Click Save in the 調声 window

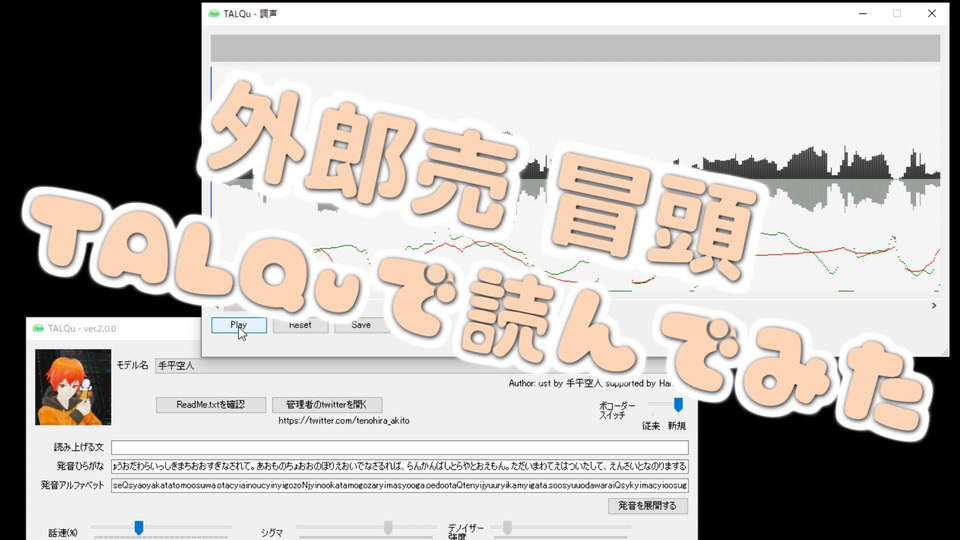coord(361,325)
